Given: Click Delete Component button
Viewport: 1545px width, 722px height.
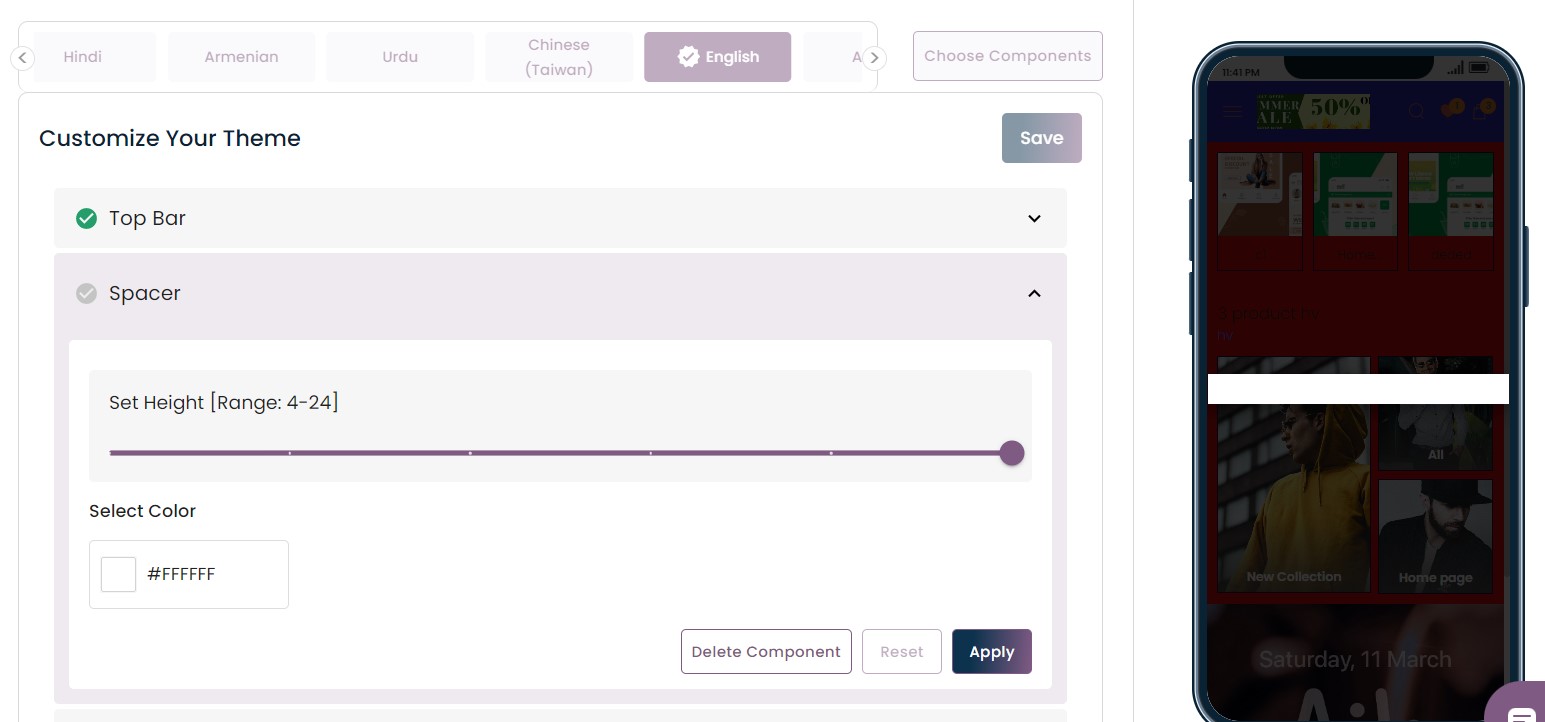Looking at the screenshot, I should coord(766,652).
